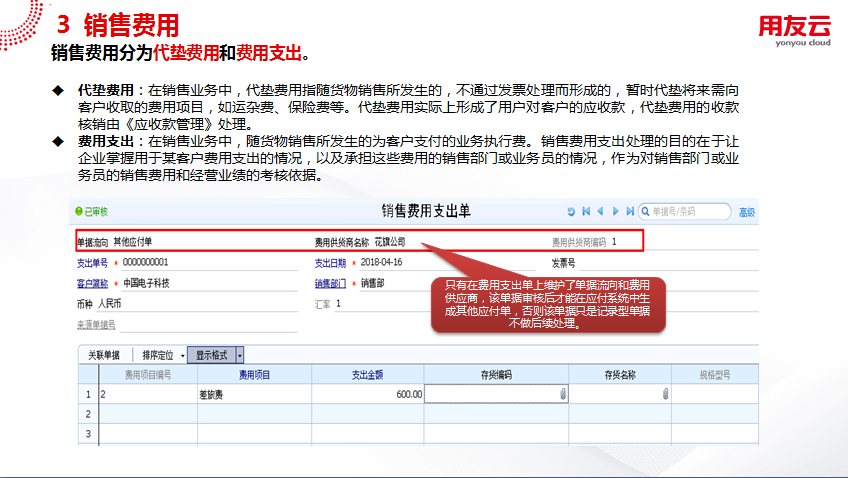Click the 排序定位 button

tap(157, 355)
